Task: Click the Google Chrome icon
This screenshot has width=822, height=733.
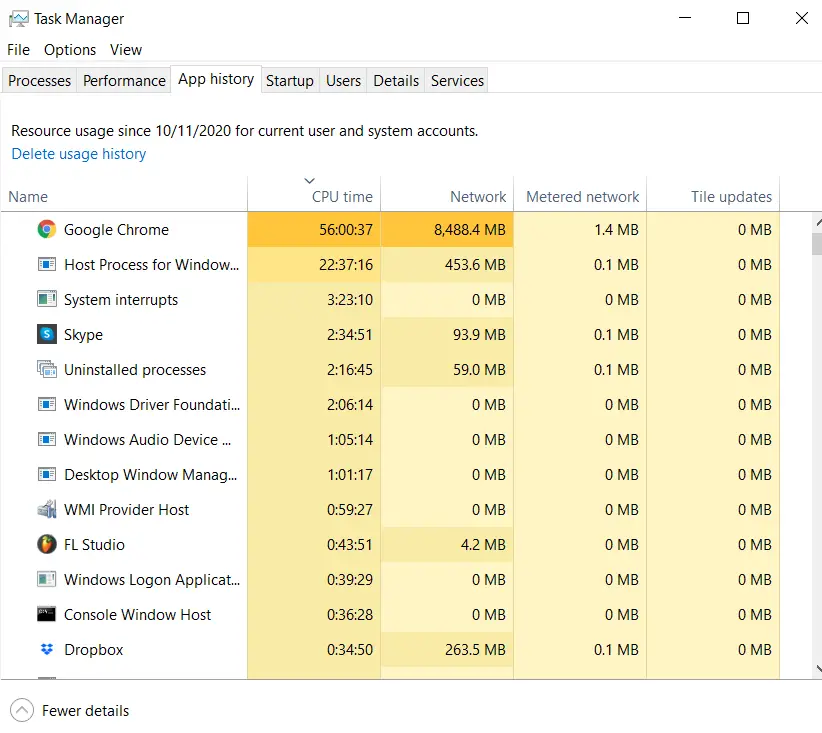Action: [47, 230]
